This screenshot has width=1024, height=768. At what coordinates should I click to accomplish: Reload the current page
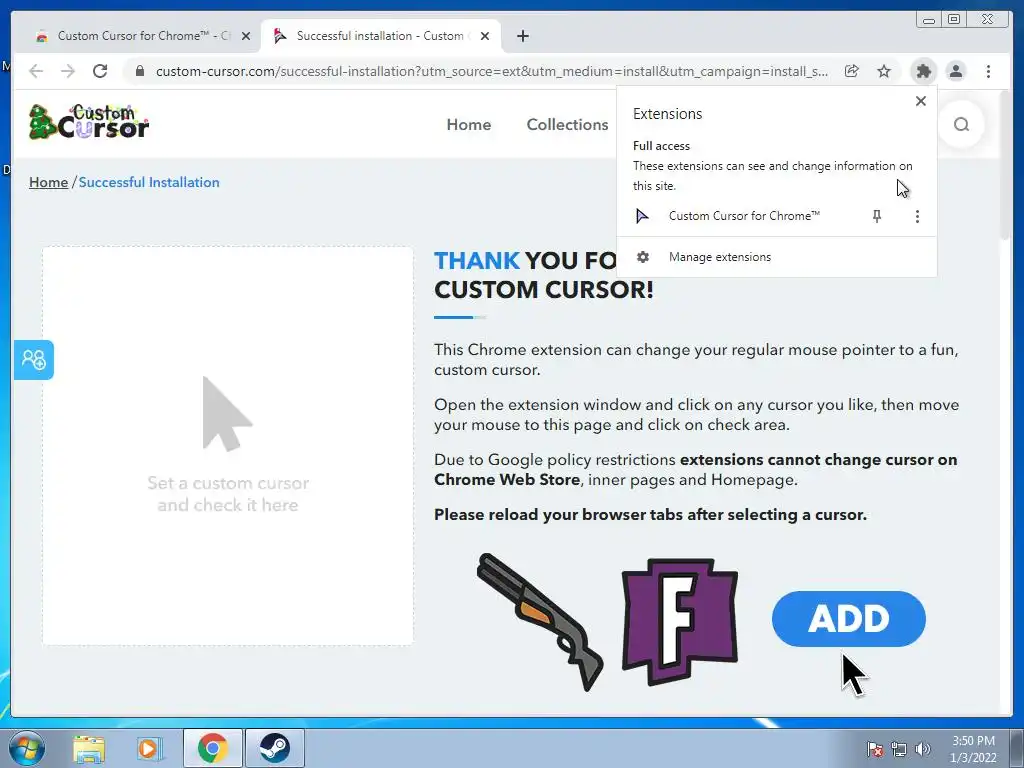pyautogui.click(x=100, y=71)
